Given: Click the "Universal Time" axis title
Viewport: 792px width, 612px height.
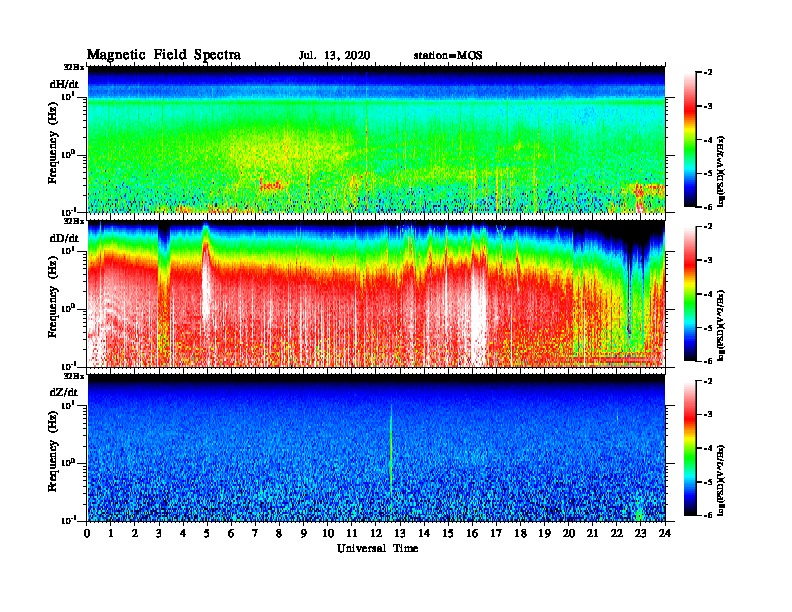Looking at the screenshot, I should (377, 548).
